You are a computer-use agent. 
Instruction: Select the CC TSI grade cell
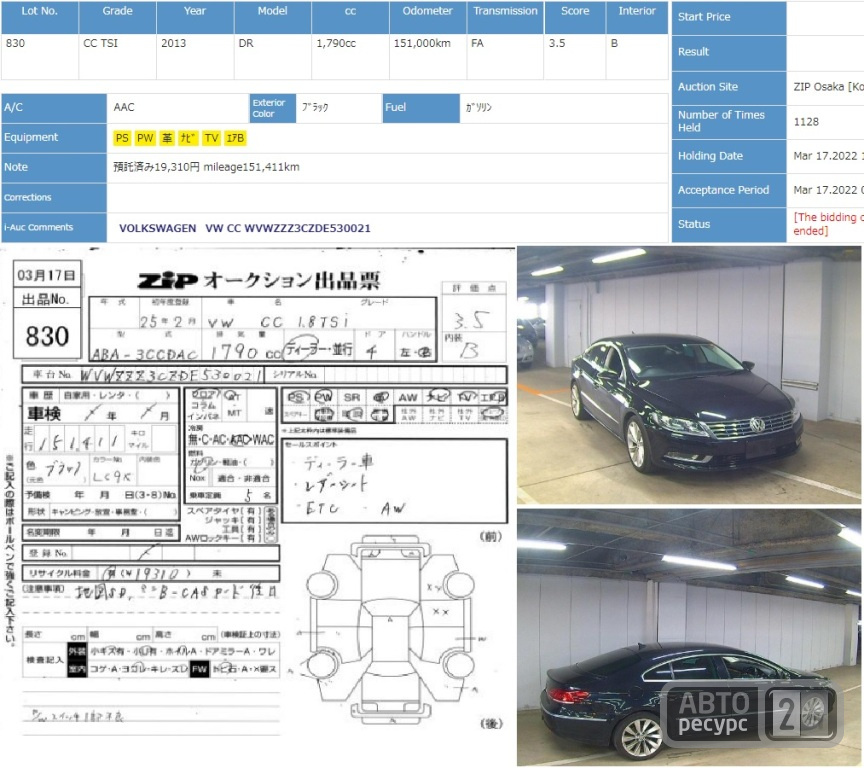click(117, 57)
